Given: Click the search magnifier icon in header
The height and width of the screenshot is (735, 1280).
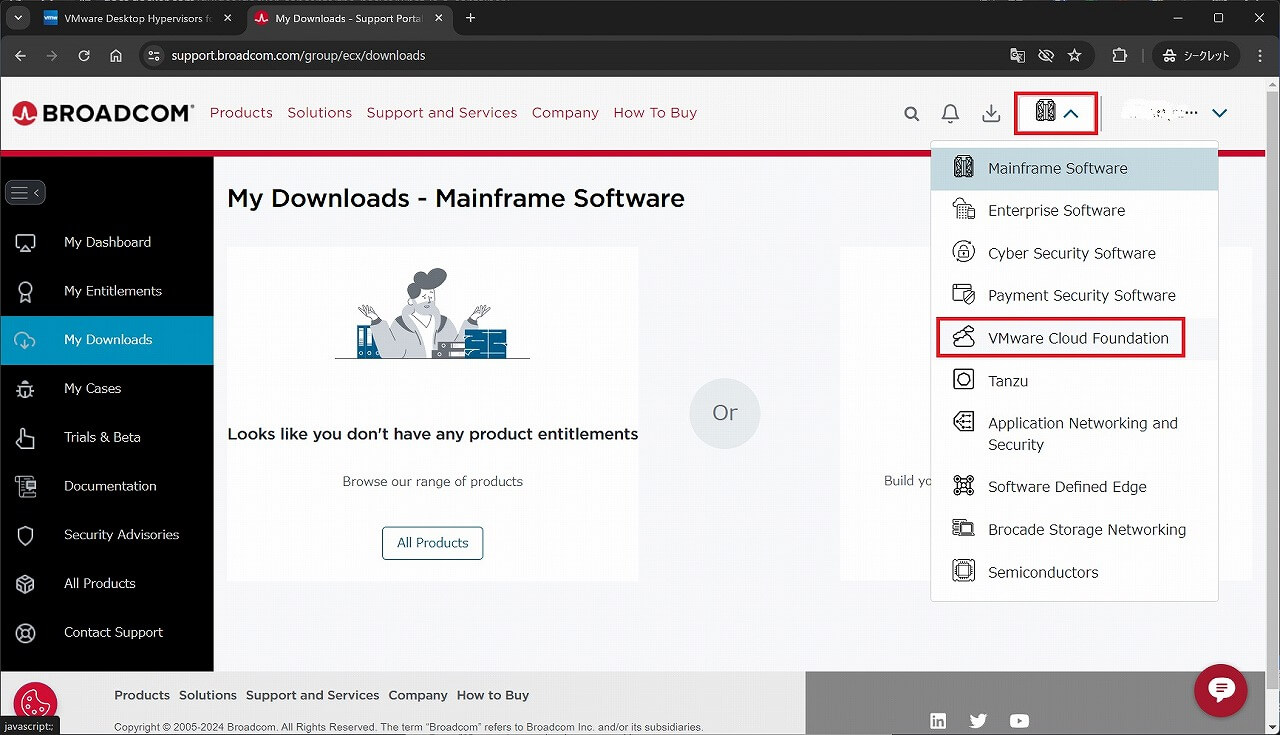Looking at the screenshot, I should (x=911, y=114).
